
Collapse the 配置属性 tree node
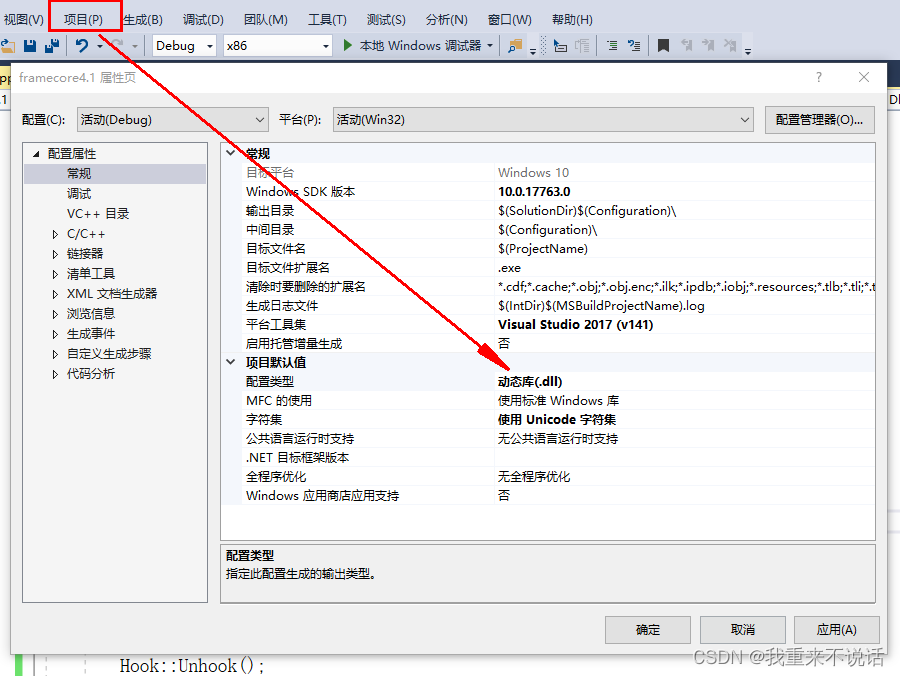coord(36,154)
